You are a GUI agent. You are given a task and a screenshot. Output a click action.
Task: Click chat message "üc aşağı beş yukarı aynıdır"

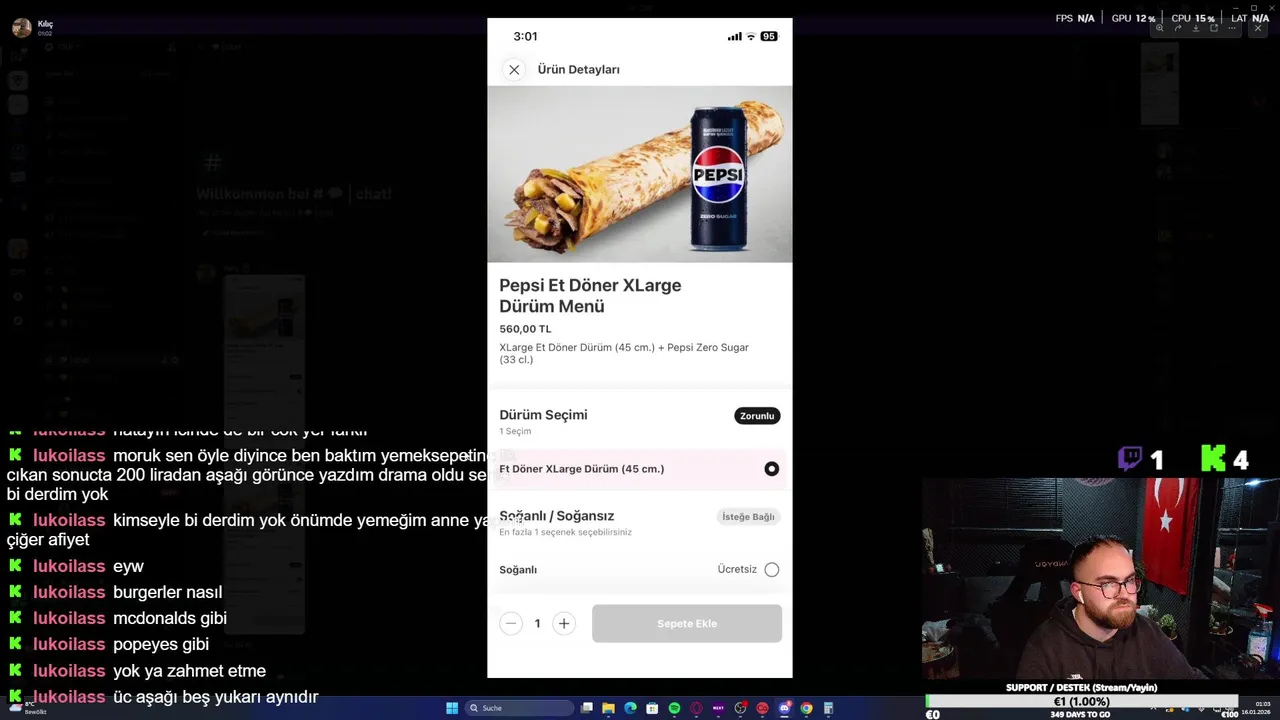pyautogui.click(x=215, y=697)
